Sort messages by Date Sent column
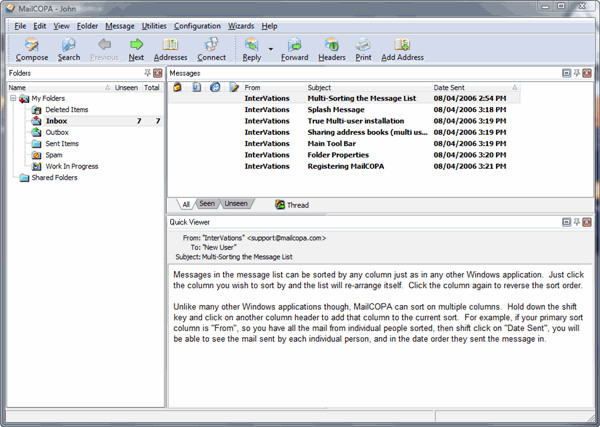This screenshot has width=600, height=427. [476, 88]
